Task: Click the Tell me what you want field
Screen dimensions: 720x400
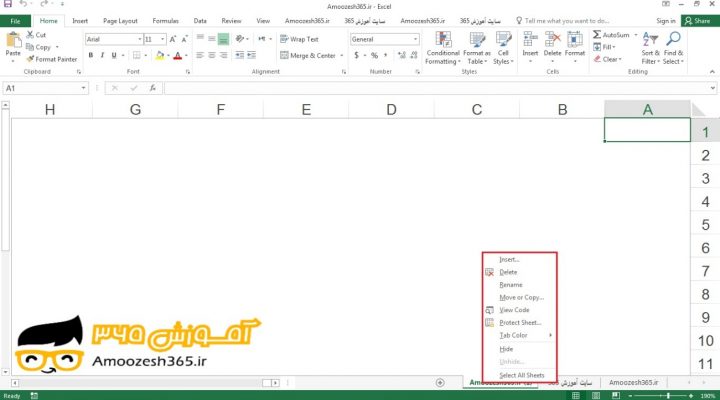Action: coord(562,21)
